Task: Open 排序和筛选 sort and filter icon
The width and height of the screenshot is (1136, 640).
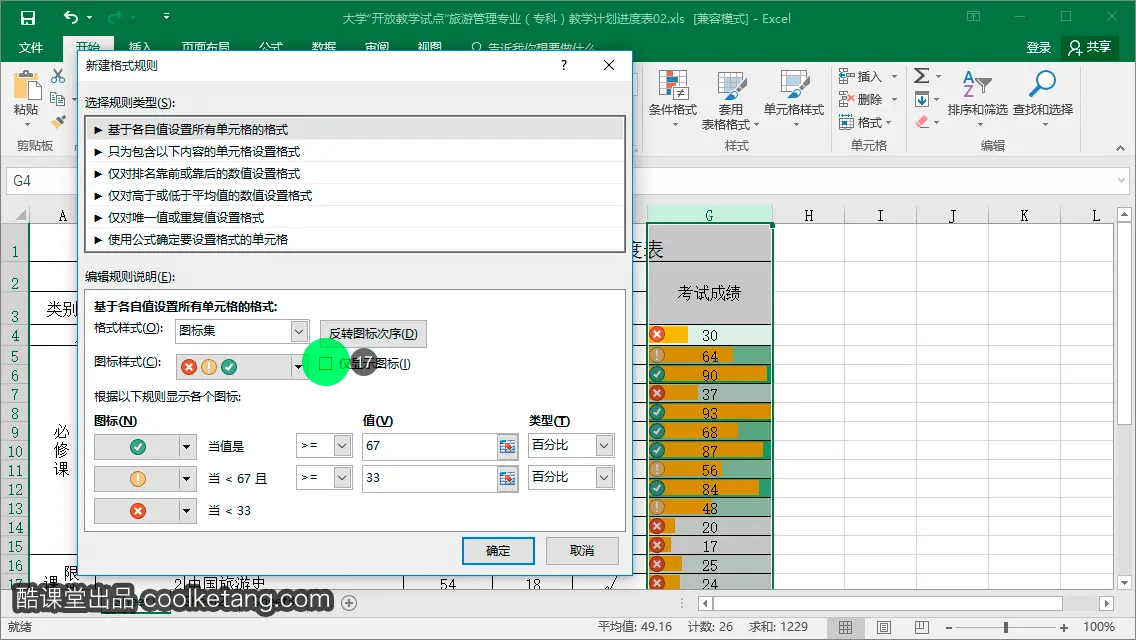Action: click(x=977, y=85)
